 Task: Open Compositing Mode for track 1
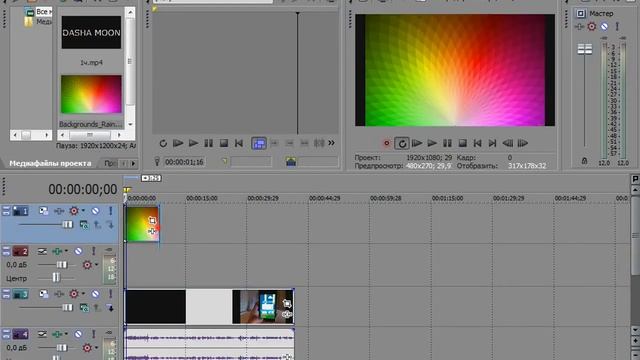pyautogui.click(x=84, y=225)
